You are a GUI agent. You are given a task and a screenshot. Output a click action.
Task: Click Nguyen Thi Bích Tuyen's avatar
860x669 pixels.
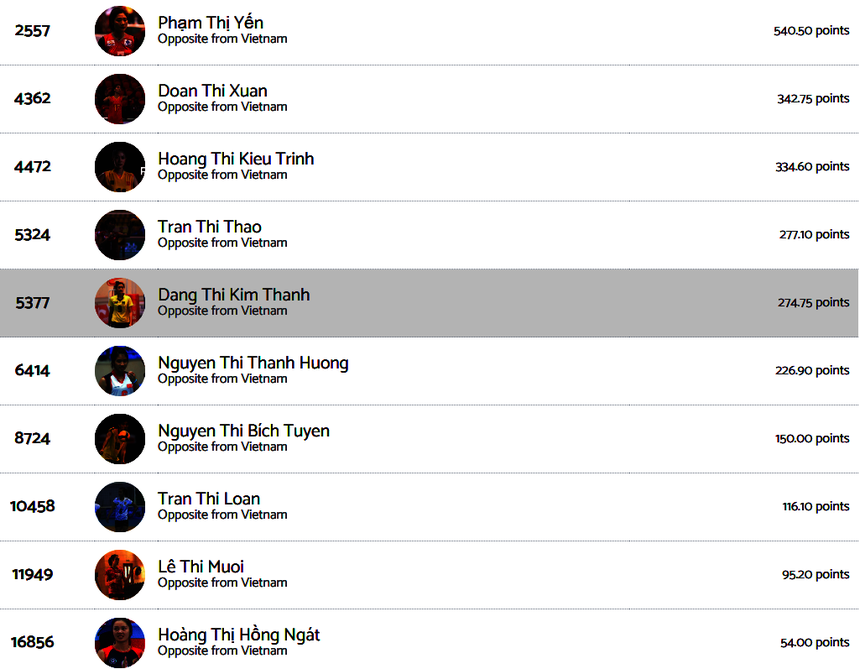pyautogui.click(x=120, y=439)
